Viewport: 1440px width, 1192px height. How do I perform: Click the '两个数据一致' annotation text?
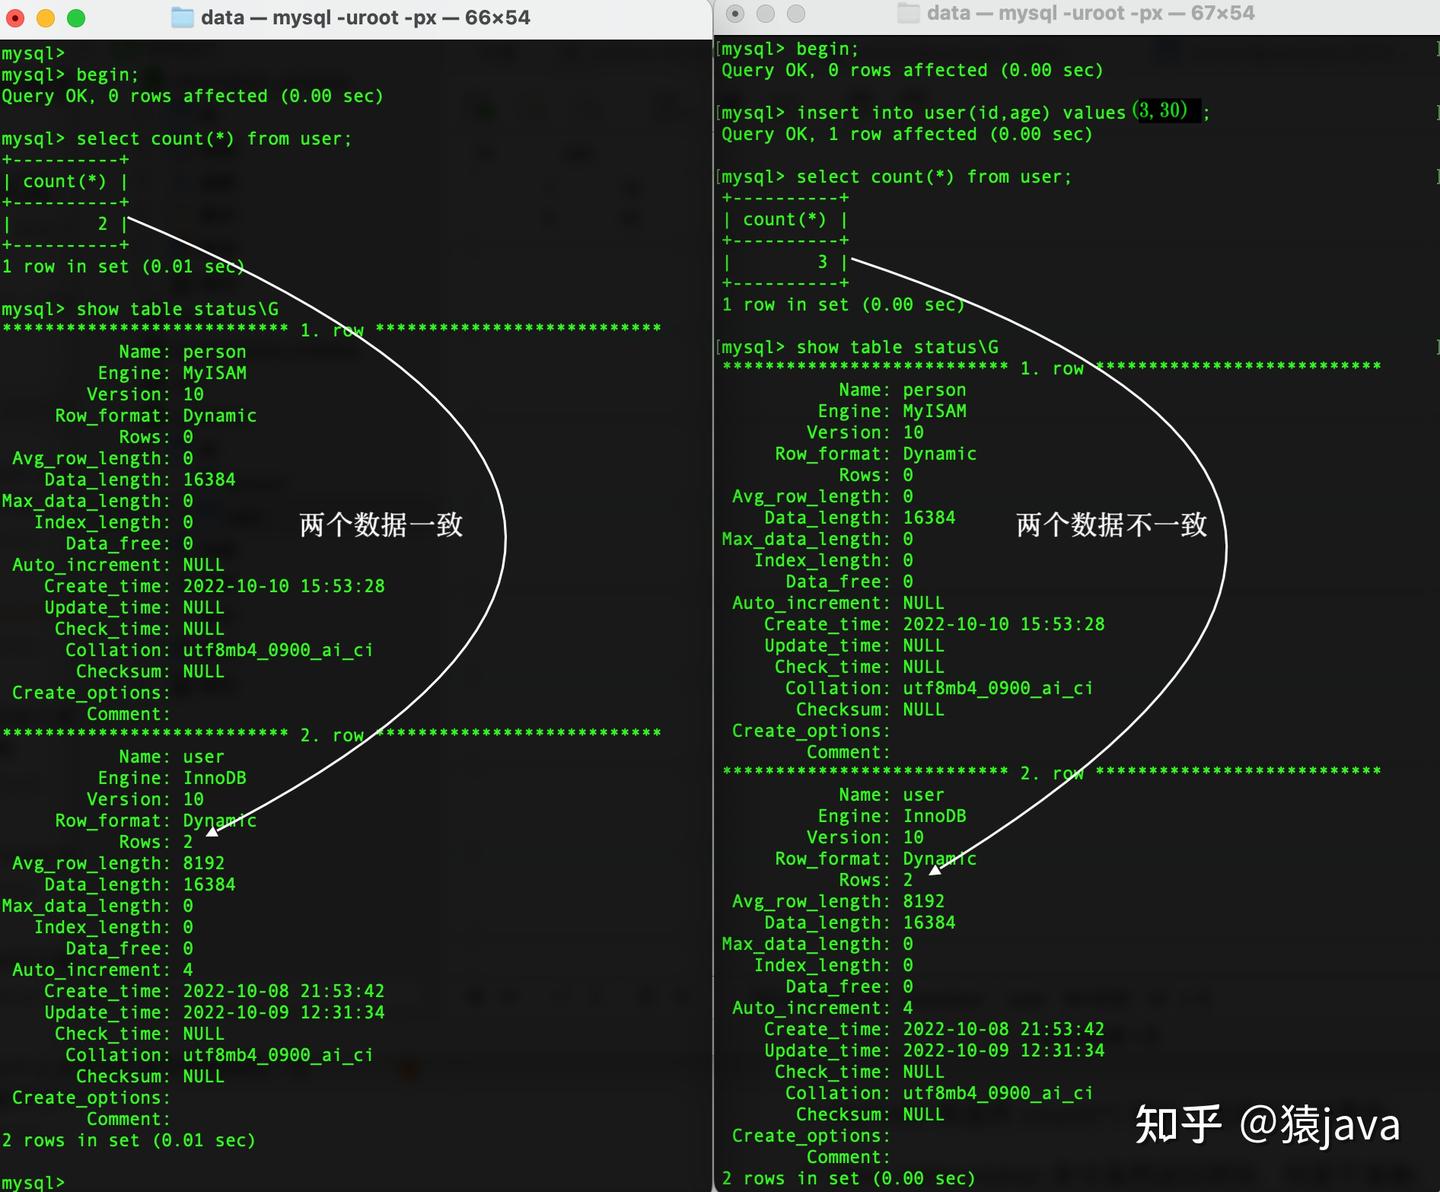point(380,524)
